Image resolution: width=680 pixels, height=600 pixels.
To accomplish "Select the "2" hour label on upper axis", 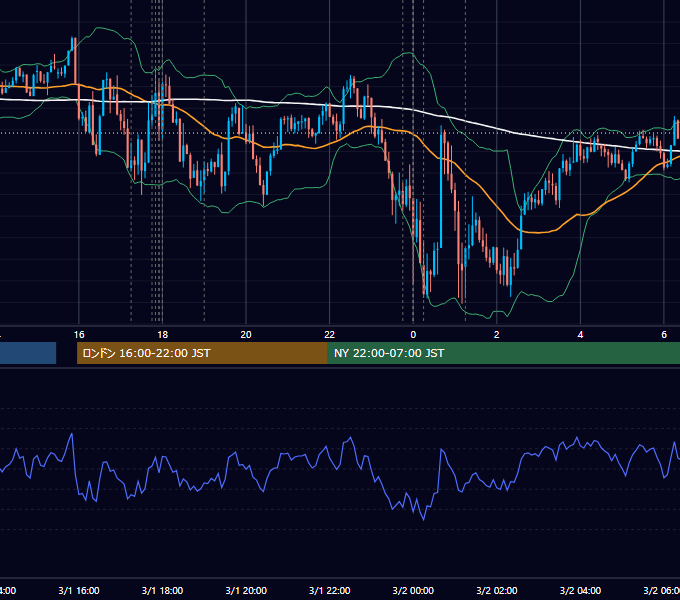I will pos(497,335).
